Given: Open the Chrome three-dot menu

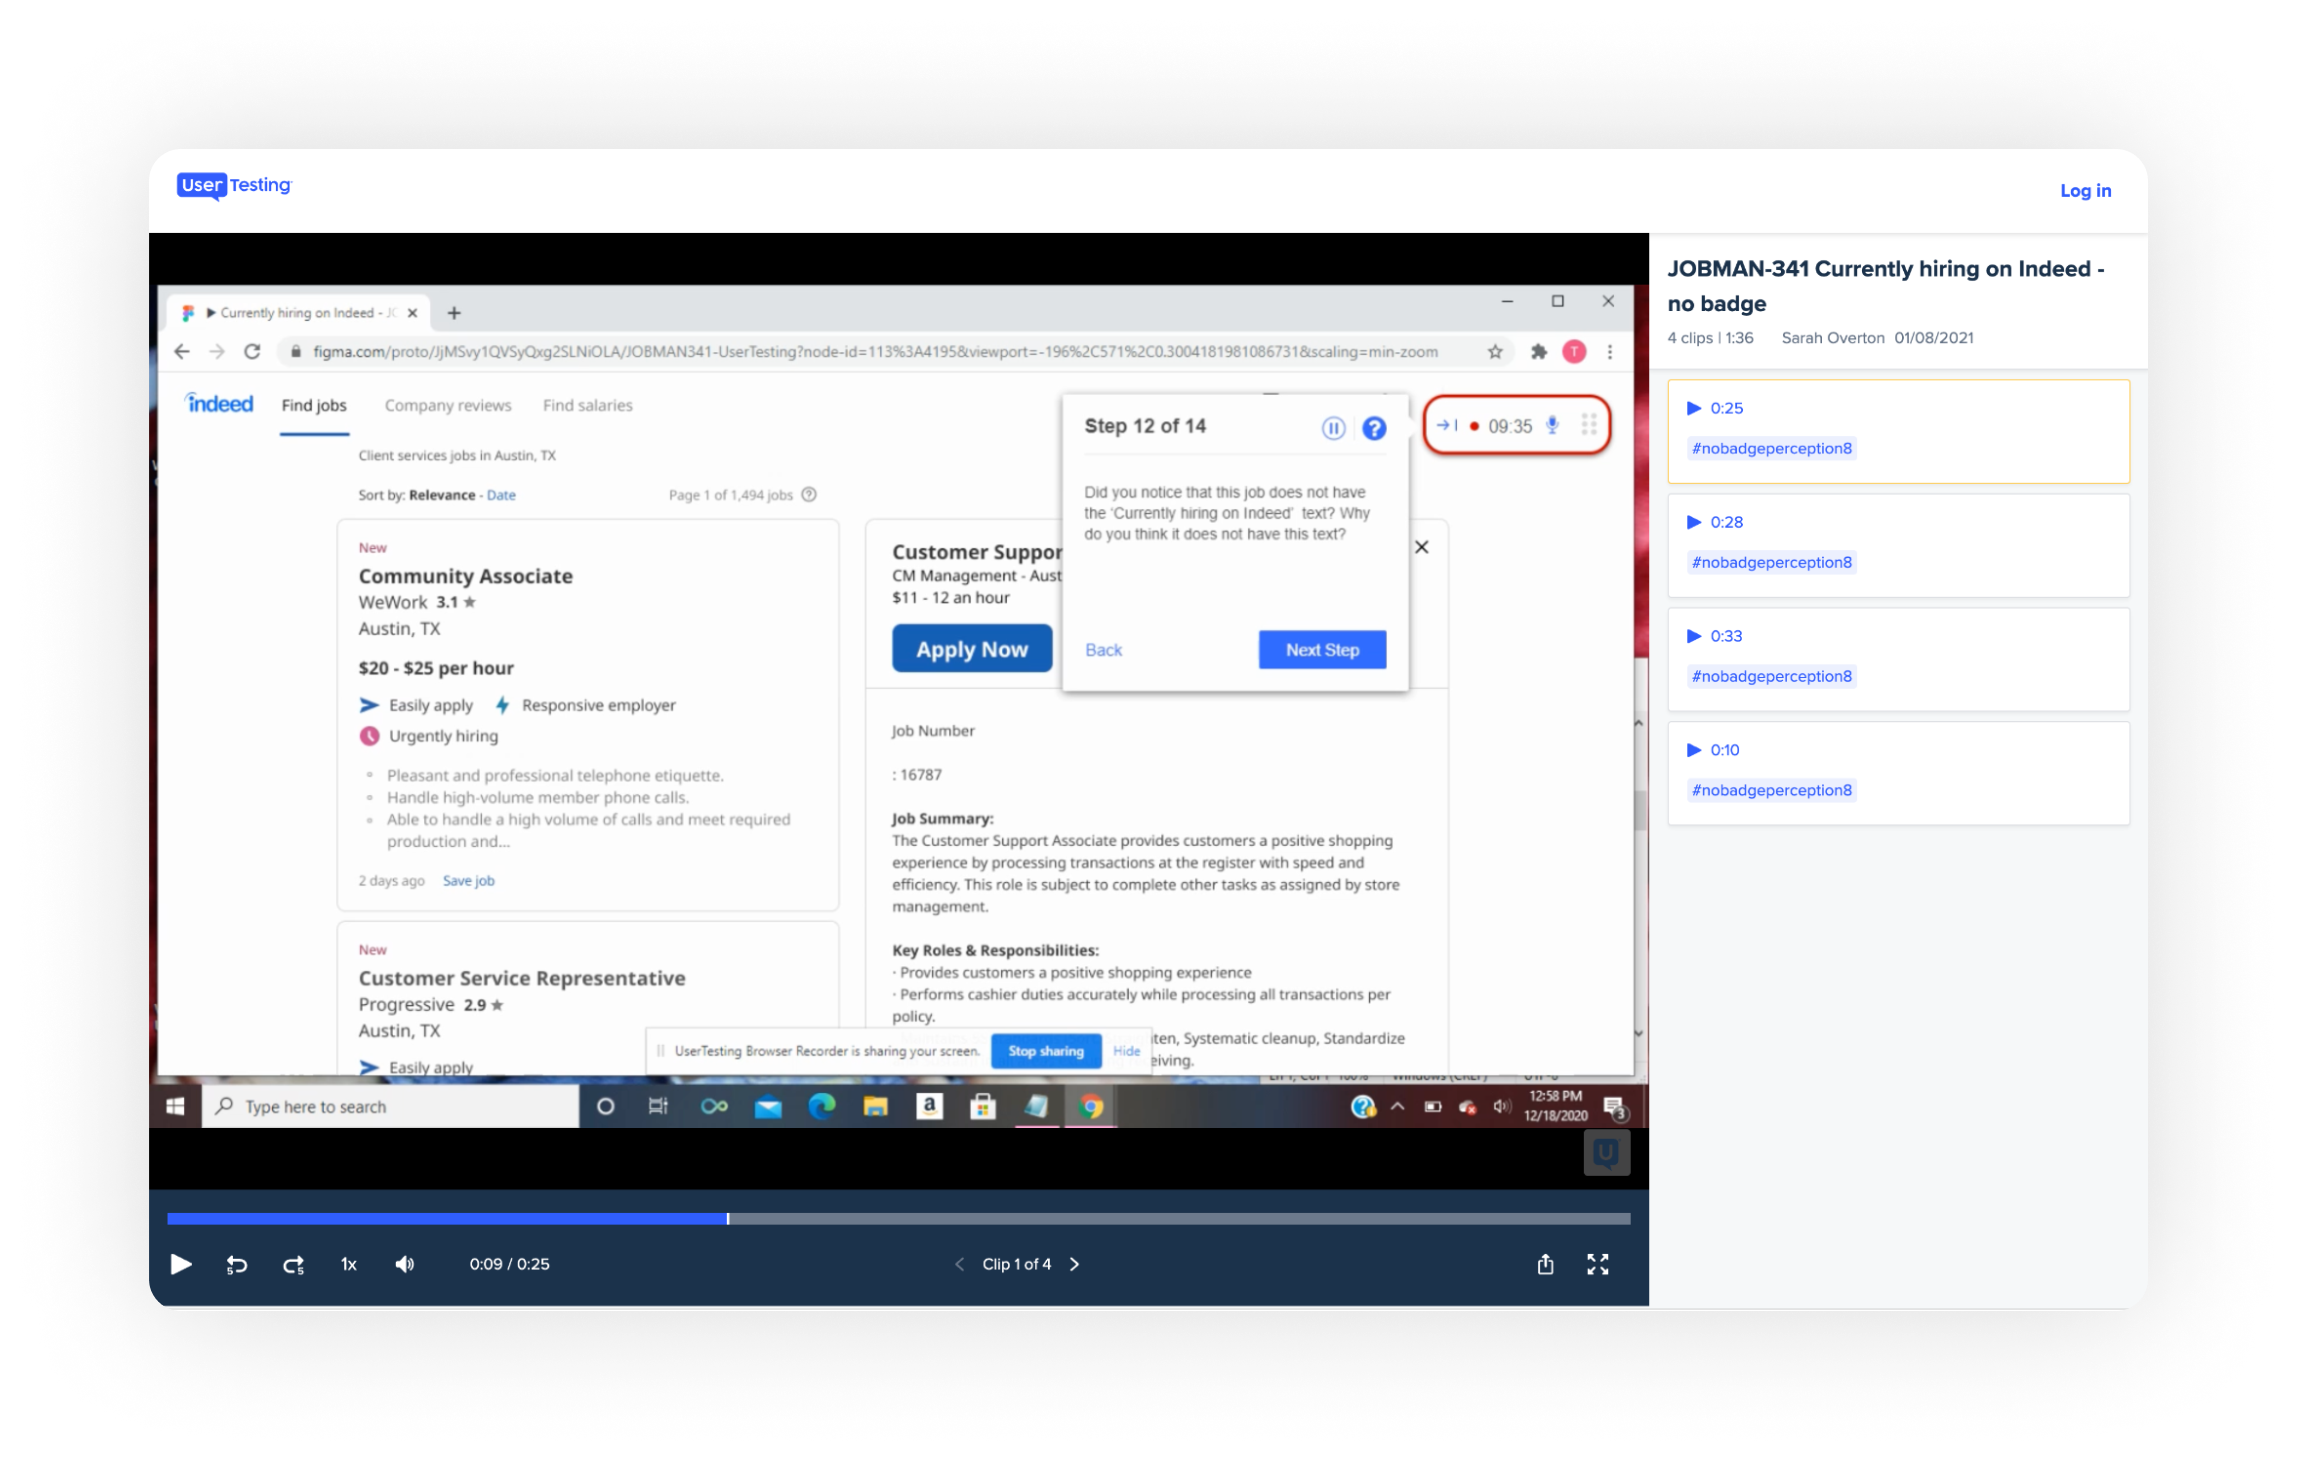Looking at the screenshot, I should [x=1610, y=352].
